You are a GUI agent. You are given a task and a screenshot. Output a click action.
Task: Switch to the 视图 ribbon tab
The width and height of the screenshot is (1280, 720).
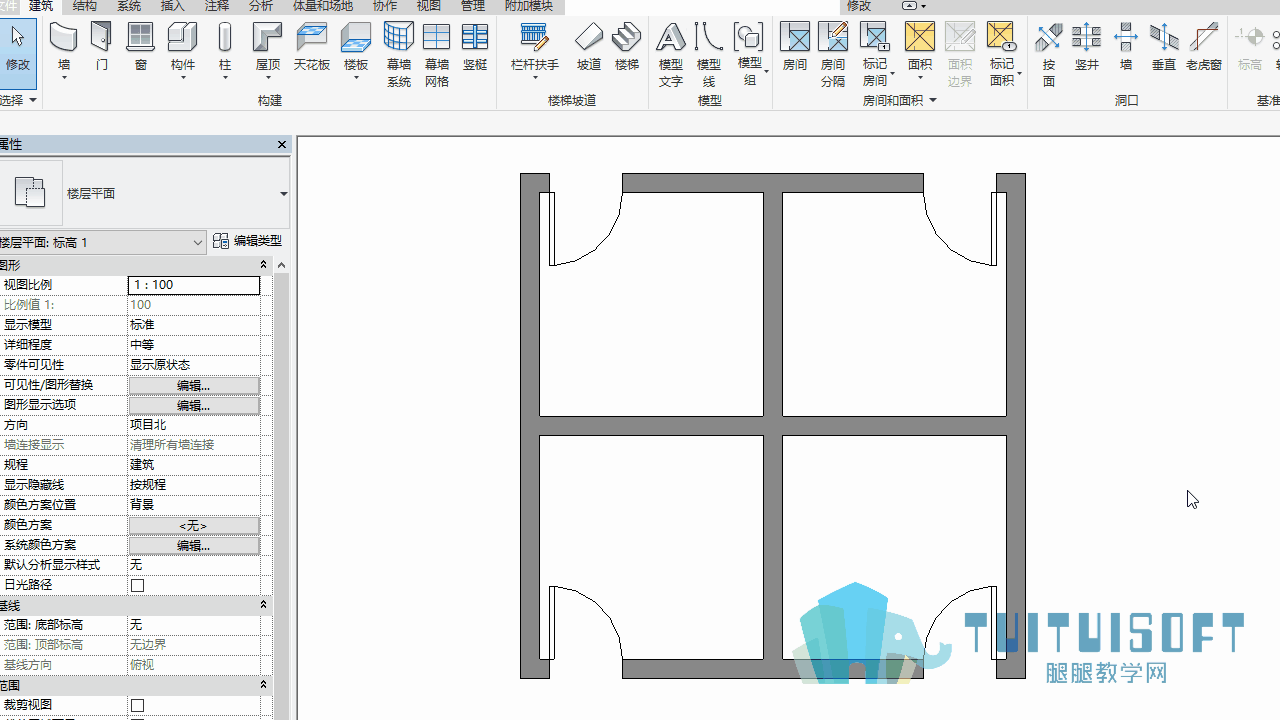[x=428, y=6]
